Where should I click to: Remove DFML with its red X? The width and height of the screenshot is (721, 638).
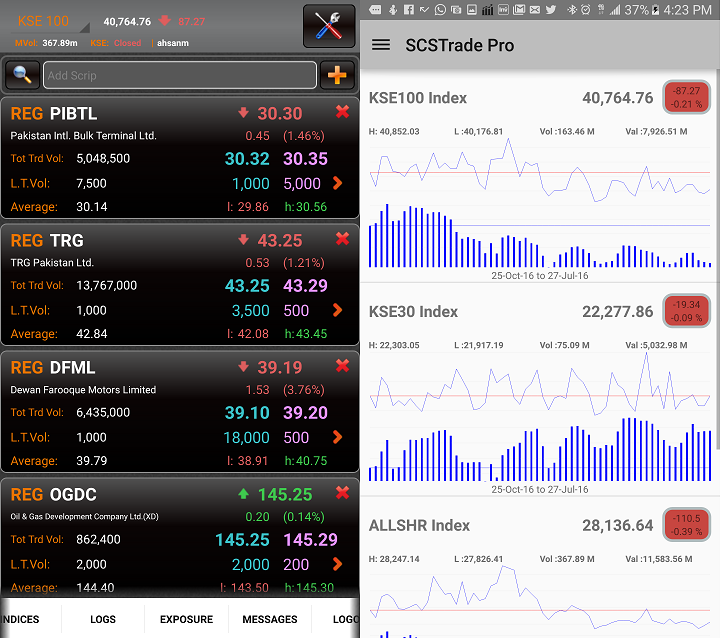(342, 366)
